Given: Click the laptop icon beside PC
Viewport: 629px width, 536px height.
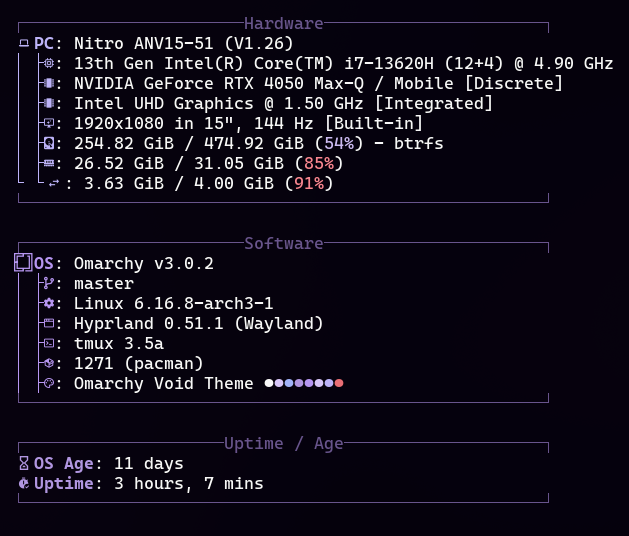Looking at the screenshot, I should tap(24, 44).
